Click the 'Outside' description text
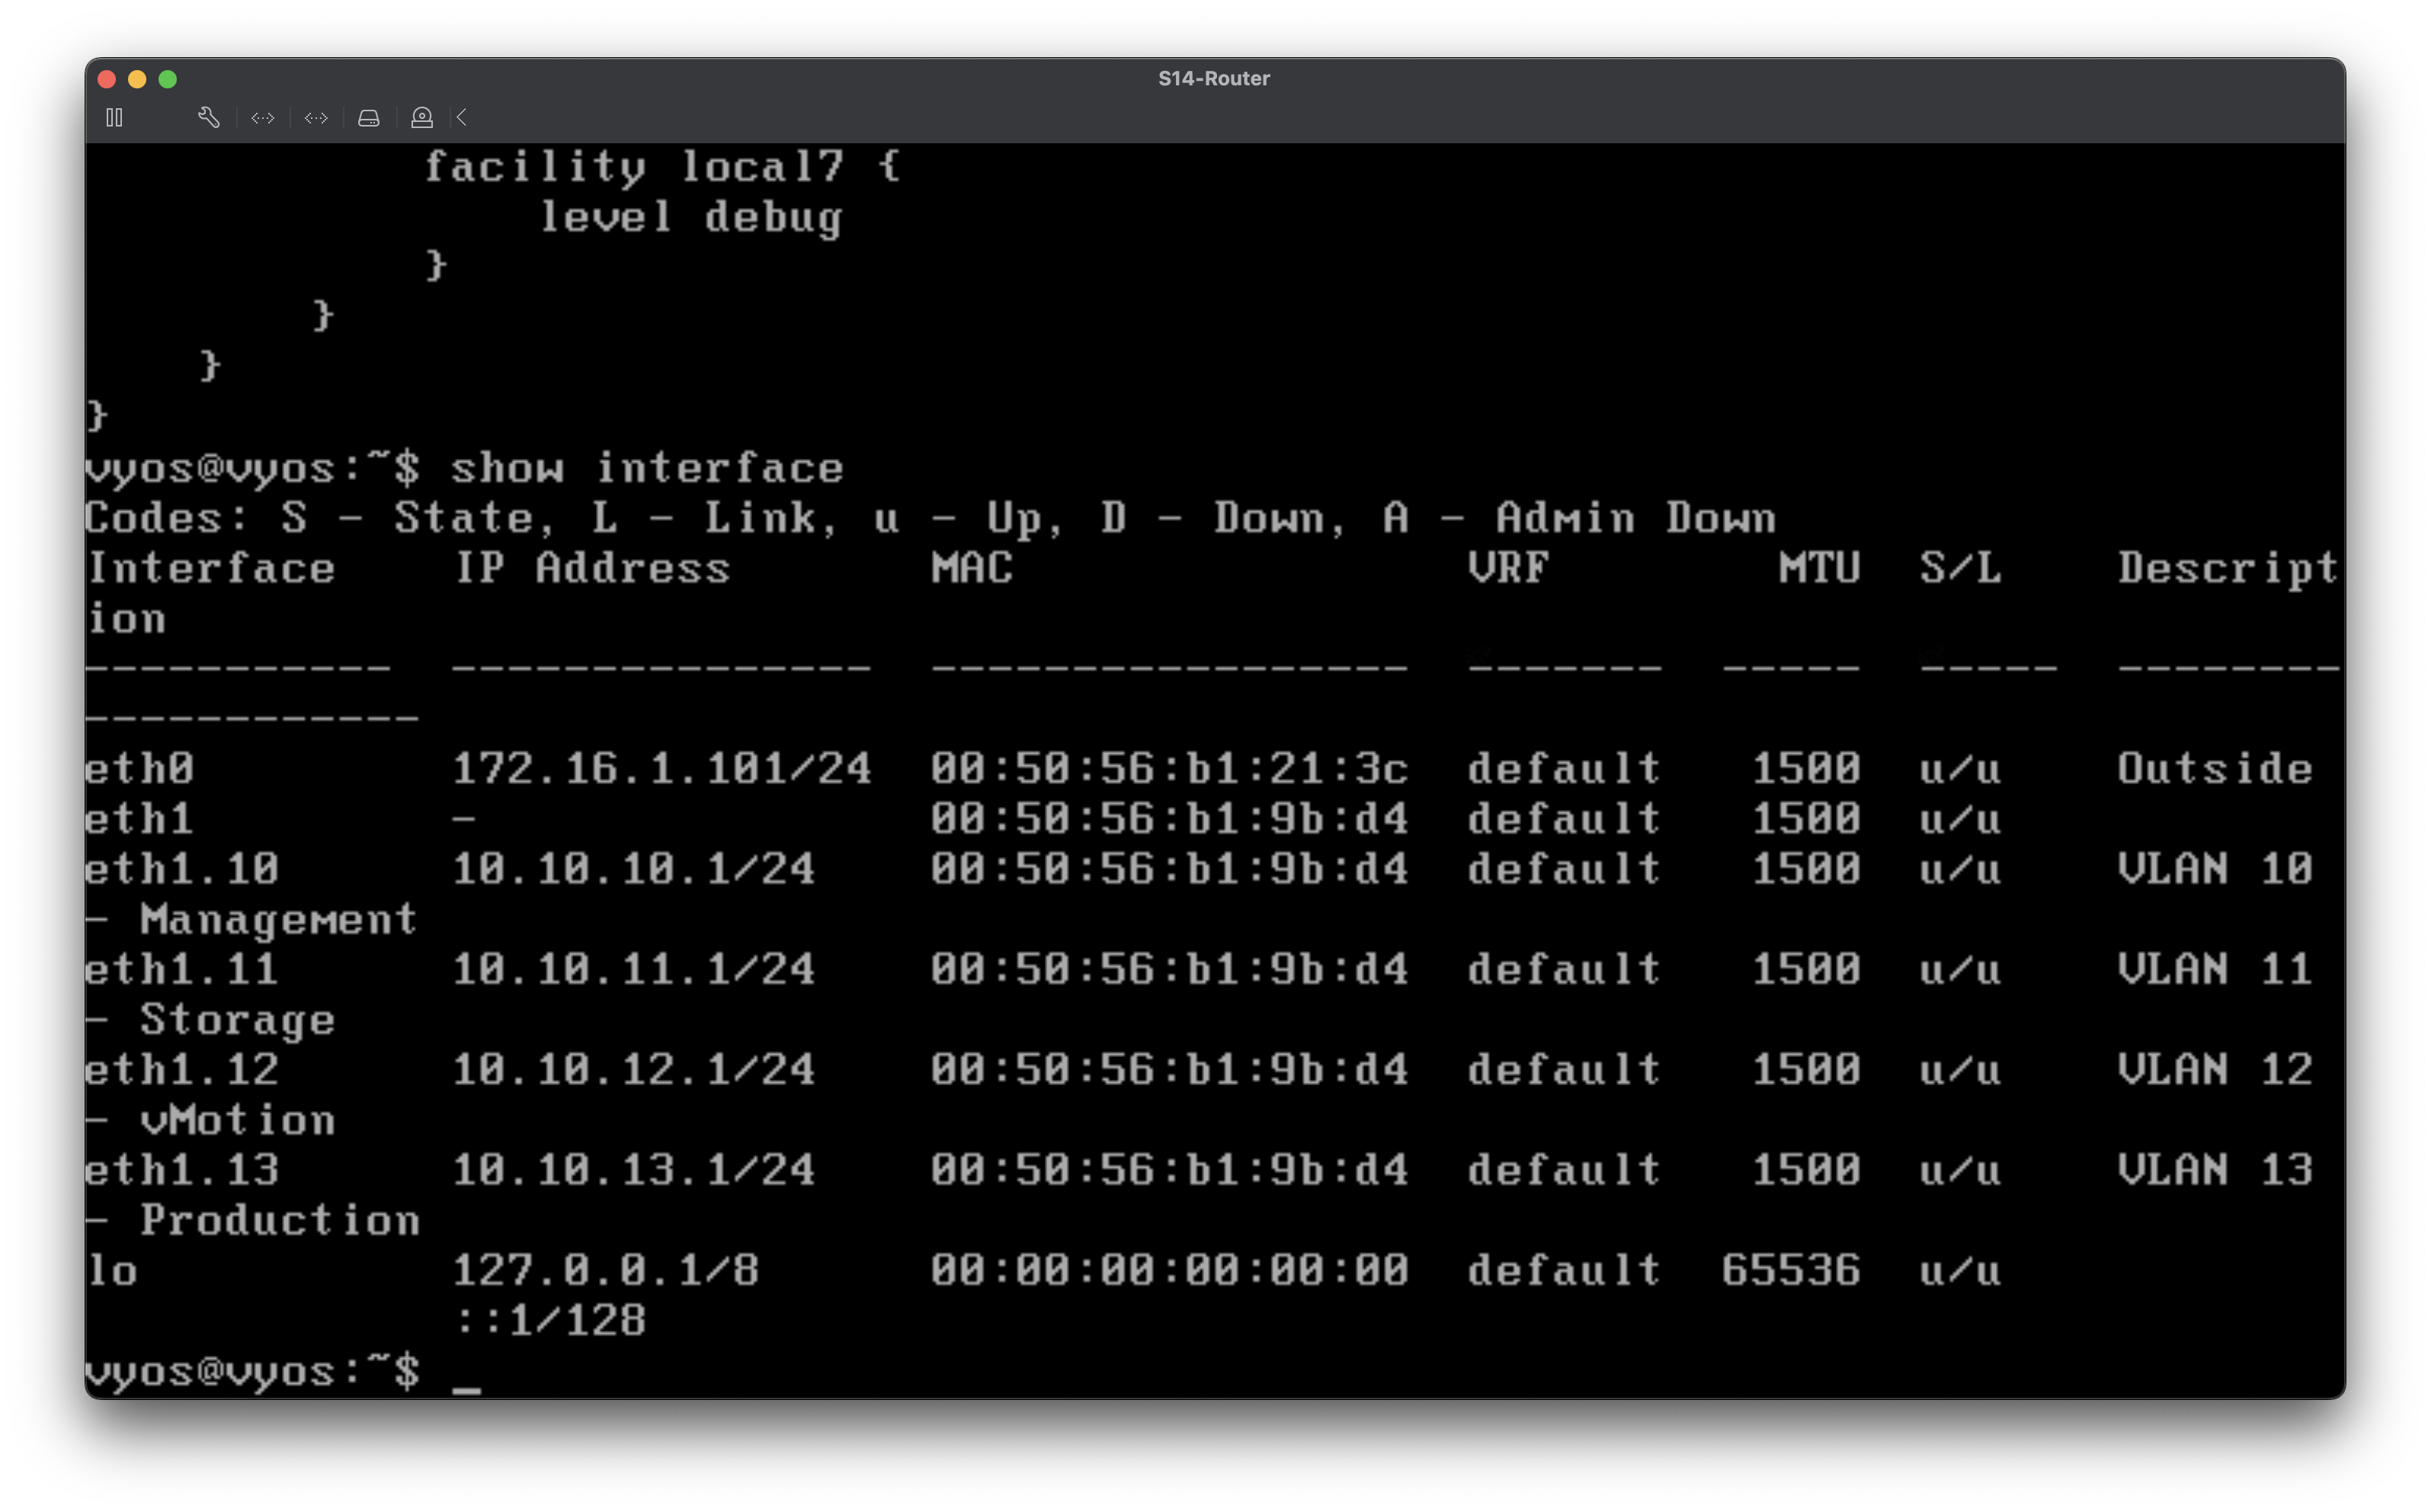 (x=2214, y=769)
